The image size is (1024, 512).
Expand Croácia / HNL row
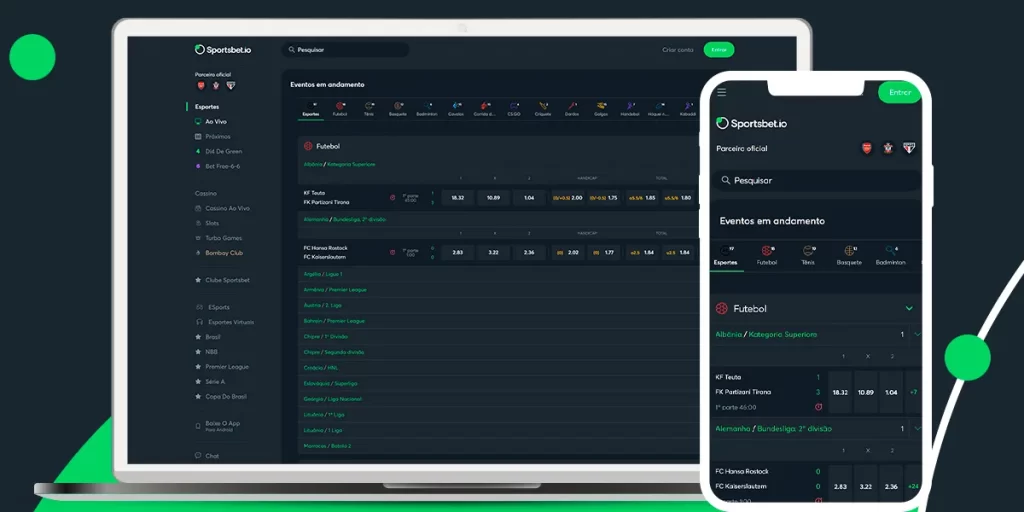pos(498,368)
